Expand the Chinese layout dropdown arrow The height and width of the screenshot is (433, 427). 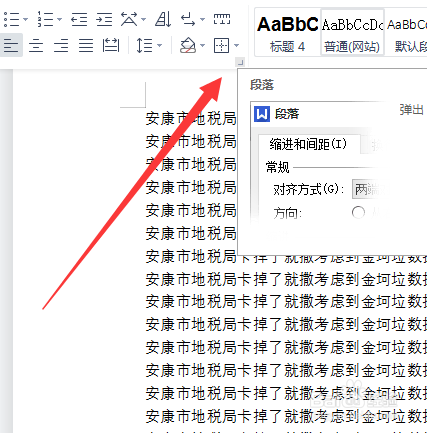pyautogui.click(x=143, y=19)
